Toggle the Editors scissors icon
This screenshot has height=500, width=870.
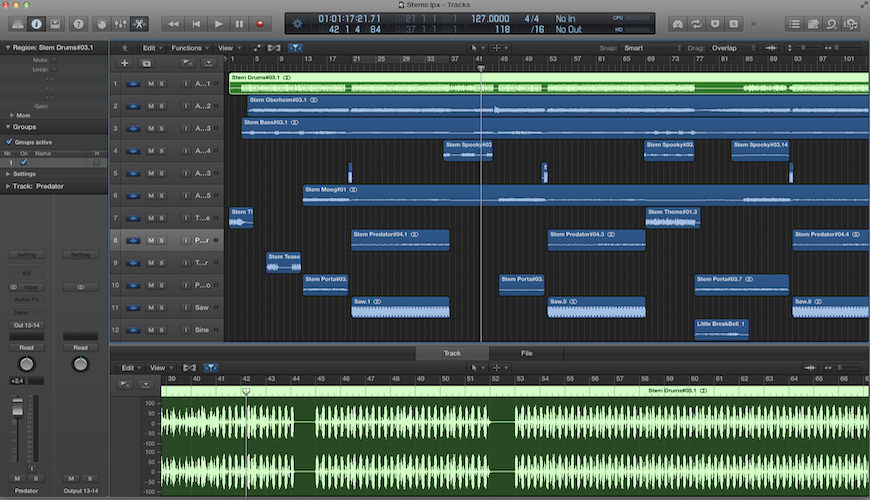[x=139, y=24]
